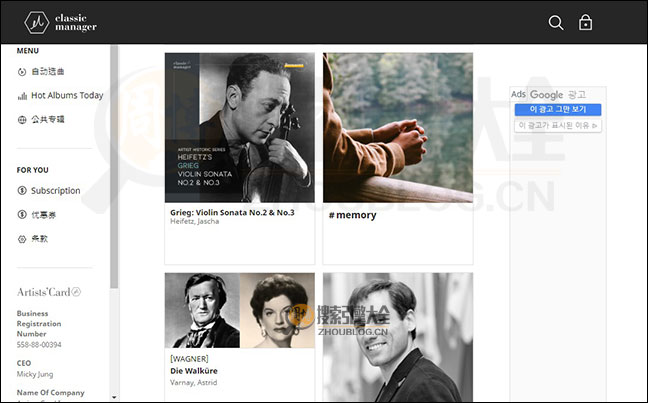Click the sidebar scroll down arrow
Image resolution: width=648 pixels, height=403 pixels.
[114, 397]
